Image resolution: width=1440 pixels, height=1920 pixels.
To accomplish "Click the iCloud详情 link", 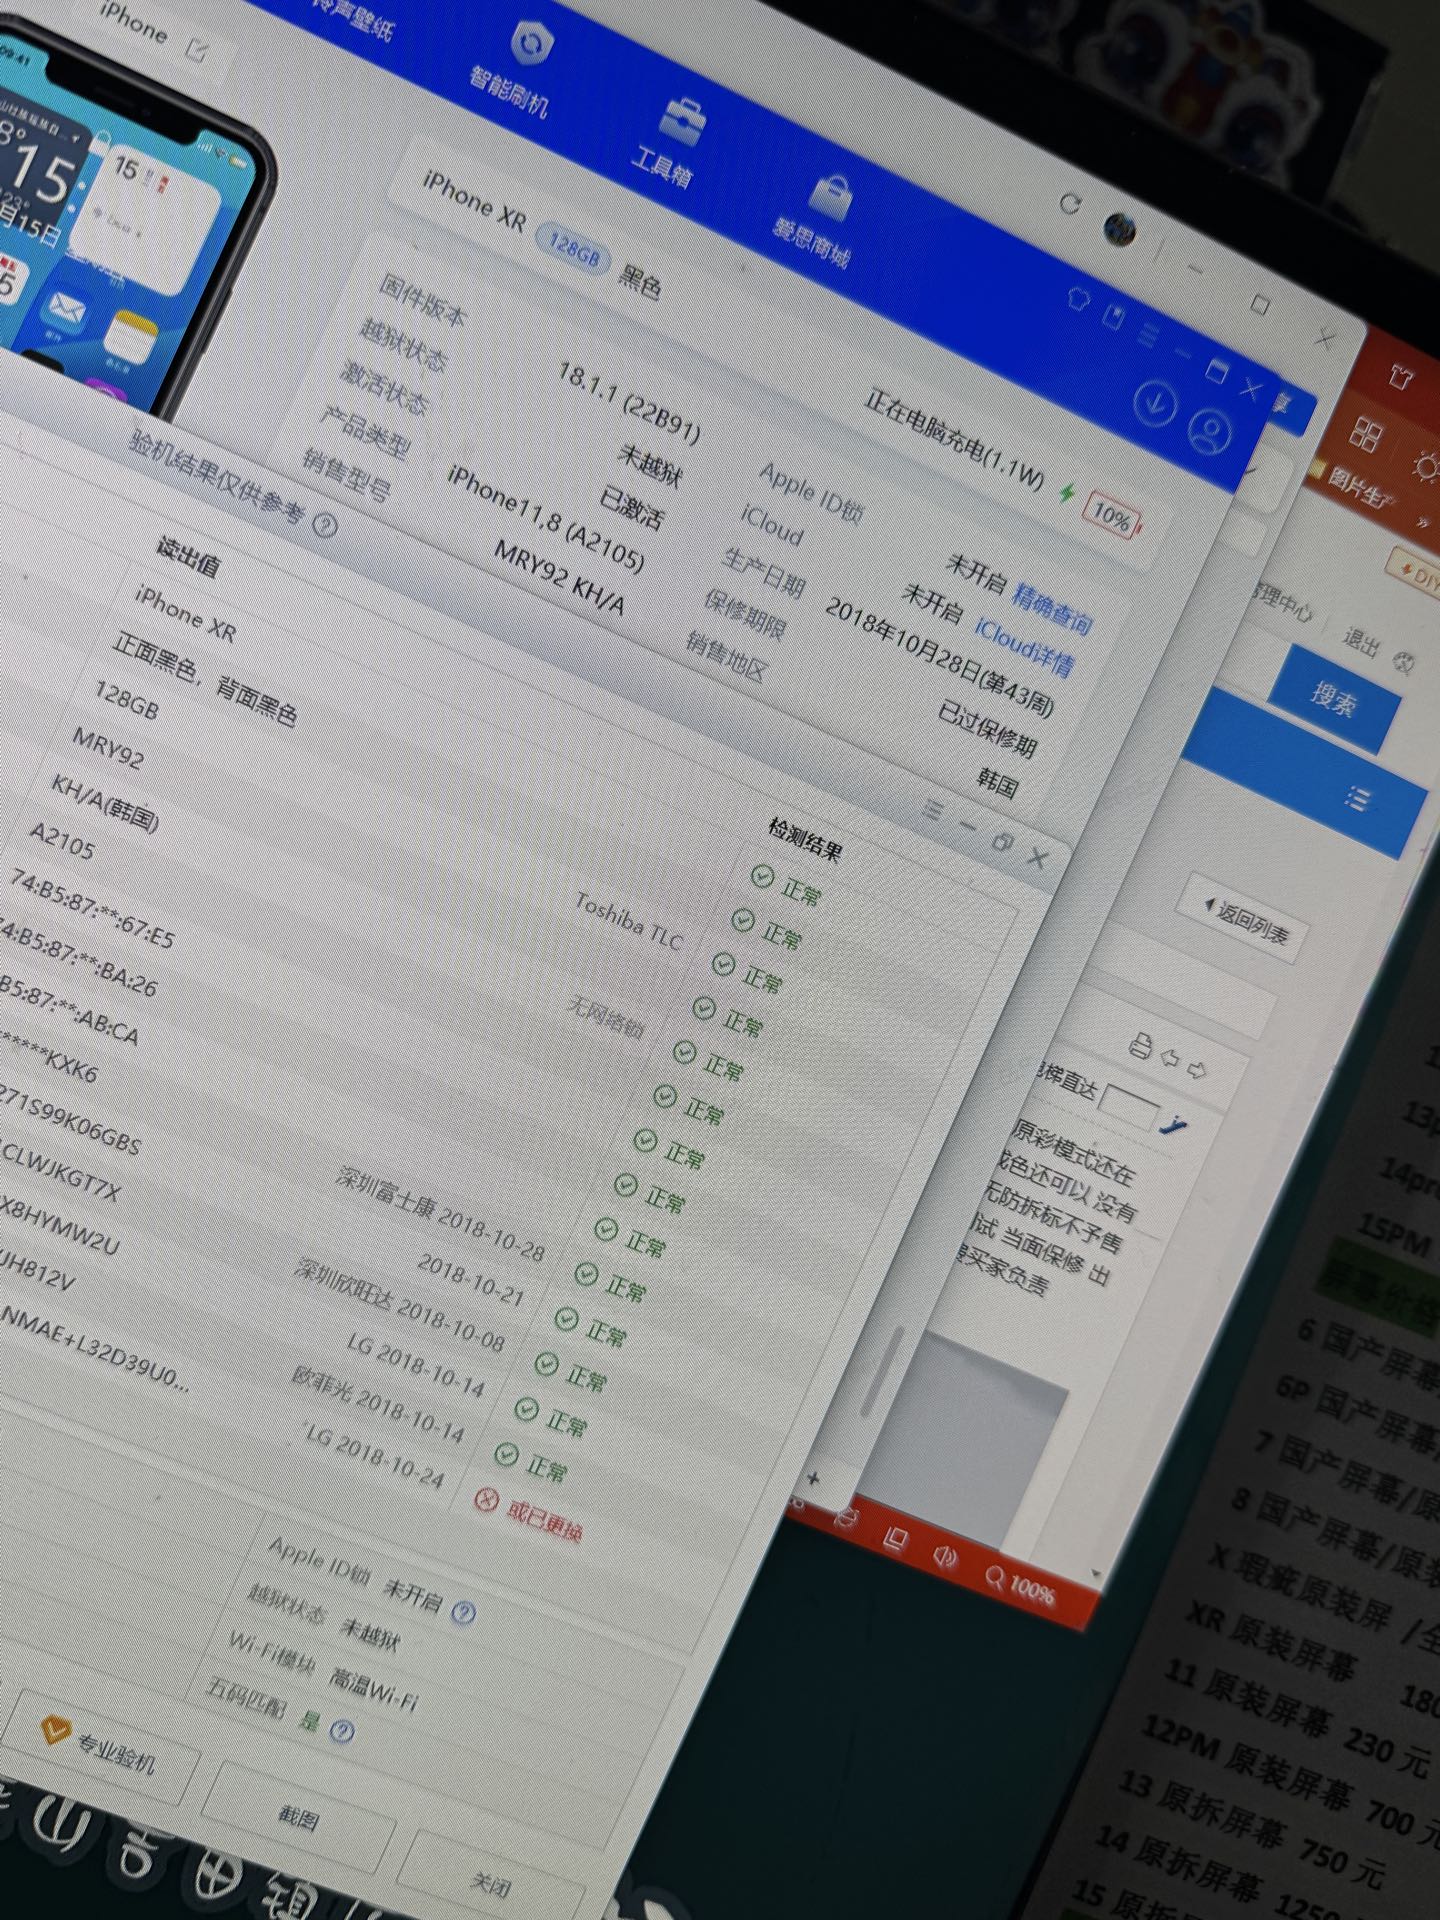I will [1024, 647].
